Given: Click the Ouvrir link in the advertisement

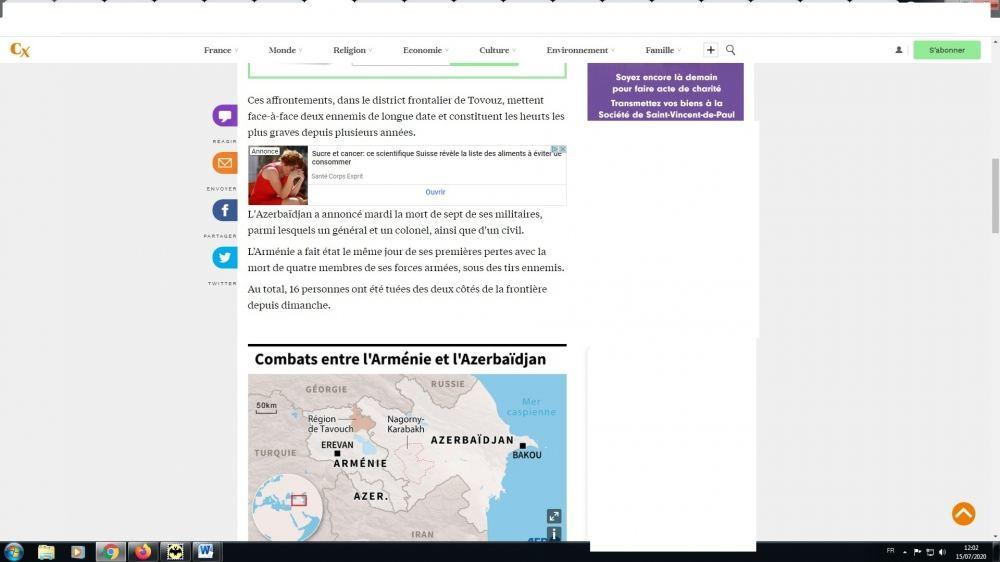Looking at the screenshot, I should pos(435,192).
